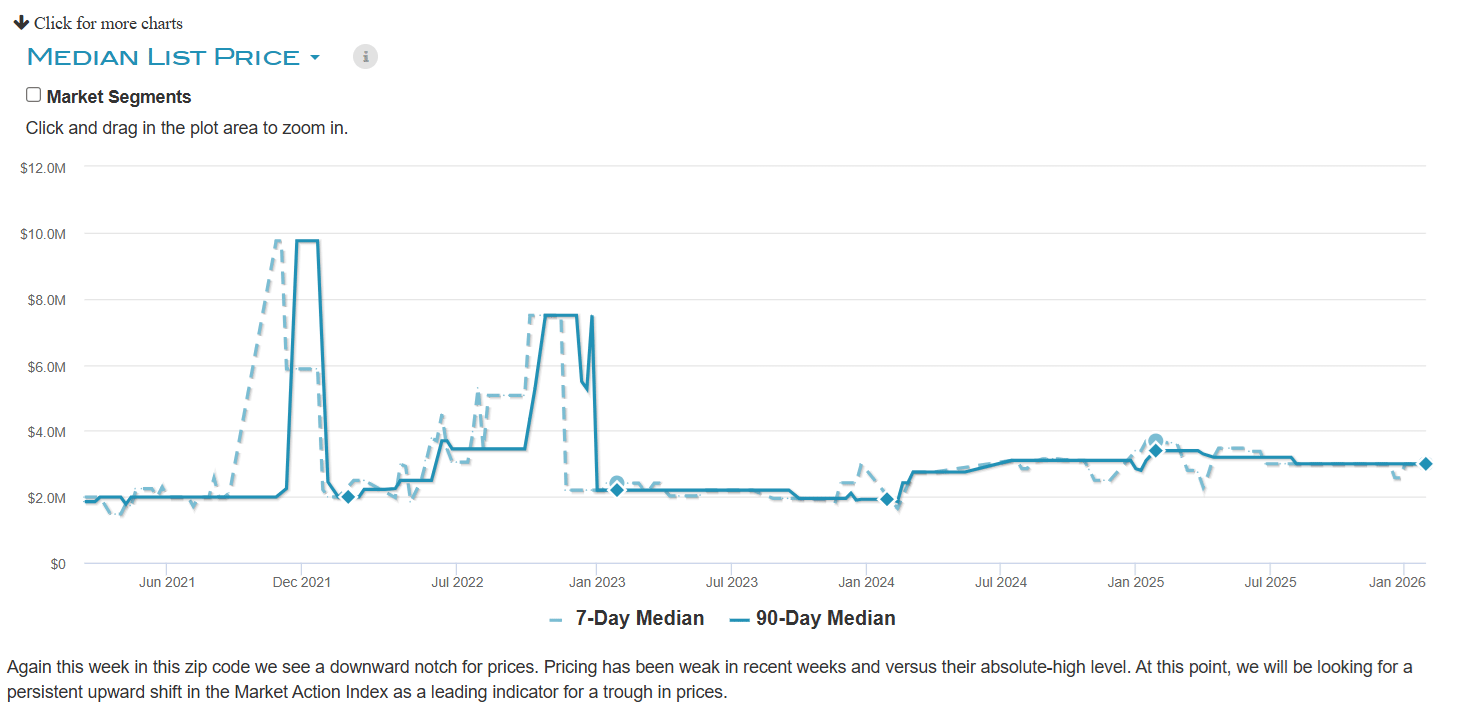Click the diamond marker near Jan 2023
1458x717 pixels.
point(617,490)
